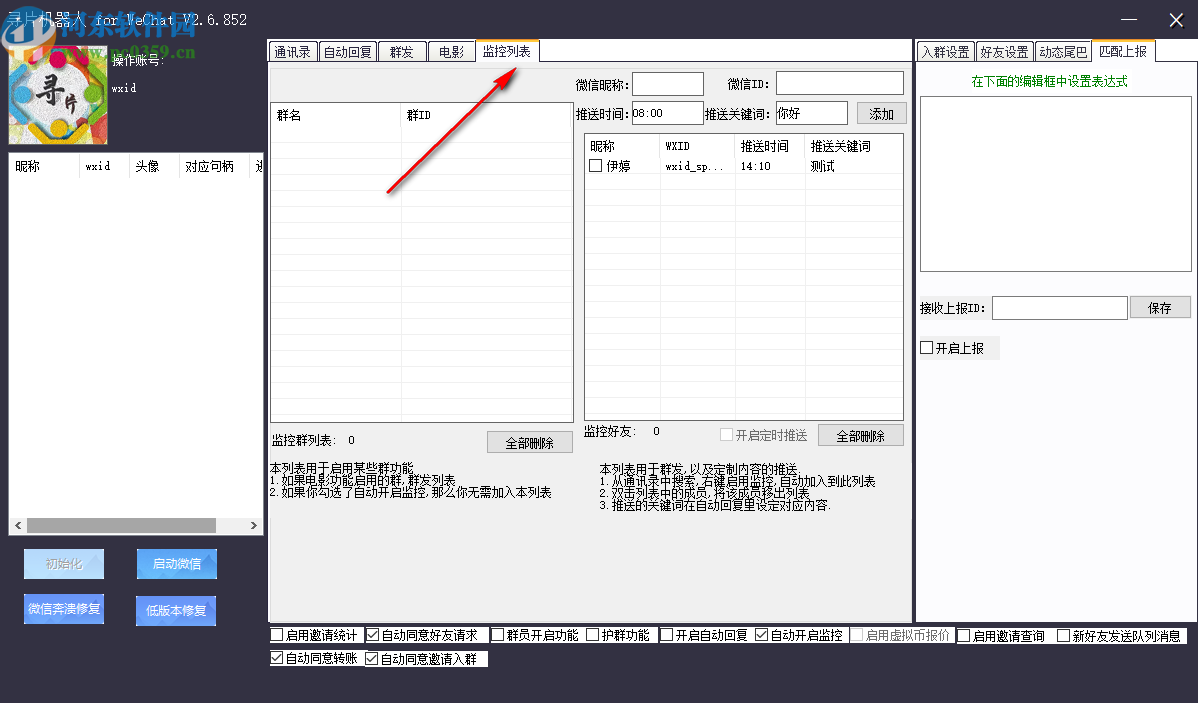Toggle the 新好友发送队列消息 checkbox
Viewport: 1198px width, 703px height.
point(1064,636)
